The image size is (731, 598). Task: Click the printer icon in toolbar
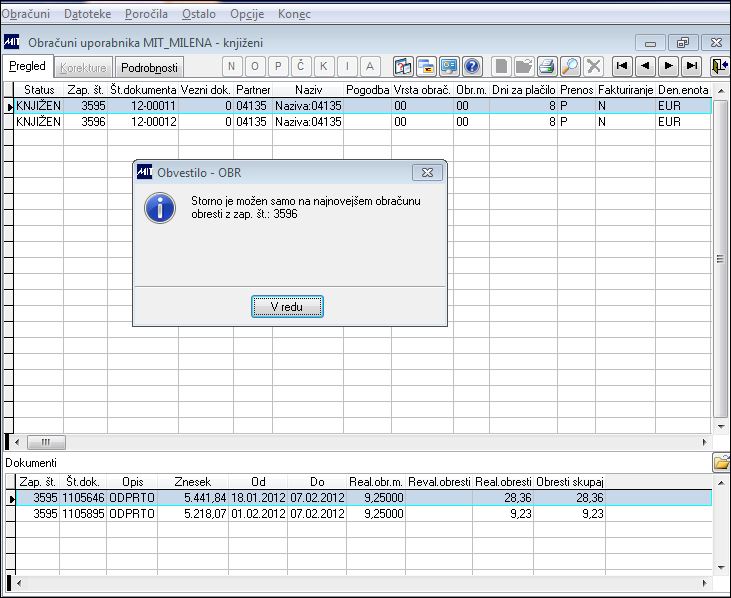[x=547, y=66]
